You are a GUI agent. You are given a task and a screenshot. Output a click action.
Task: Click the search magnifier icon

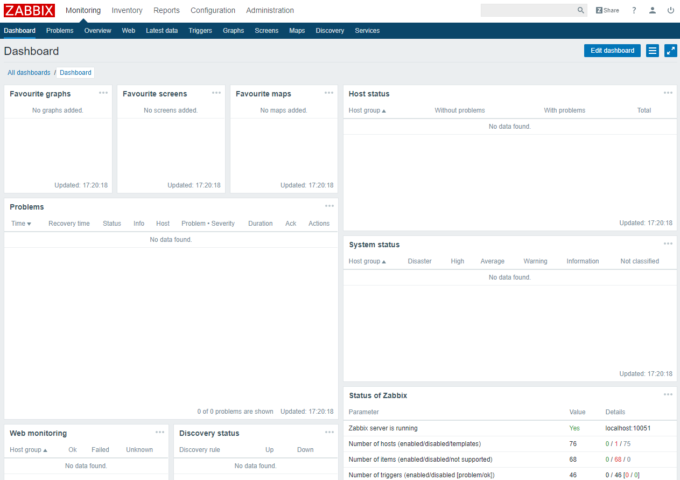pyautogui.click(x=580, y=10)
